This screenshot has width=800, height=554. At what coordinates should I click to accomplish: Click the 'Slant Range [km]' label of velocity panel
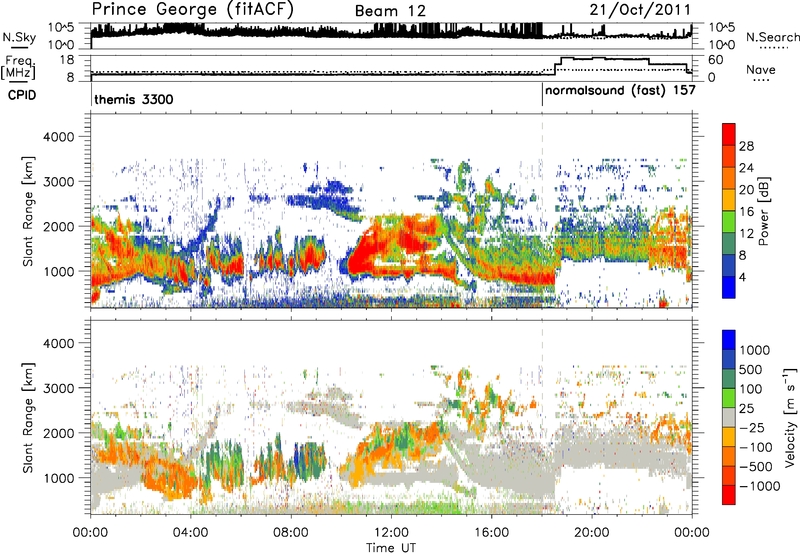pos(28,417)
